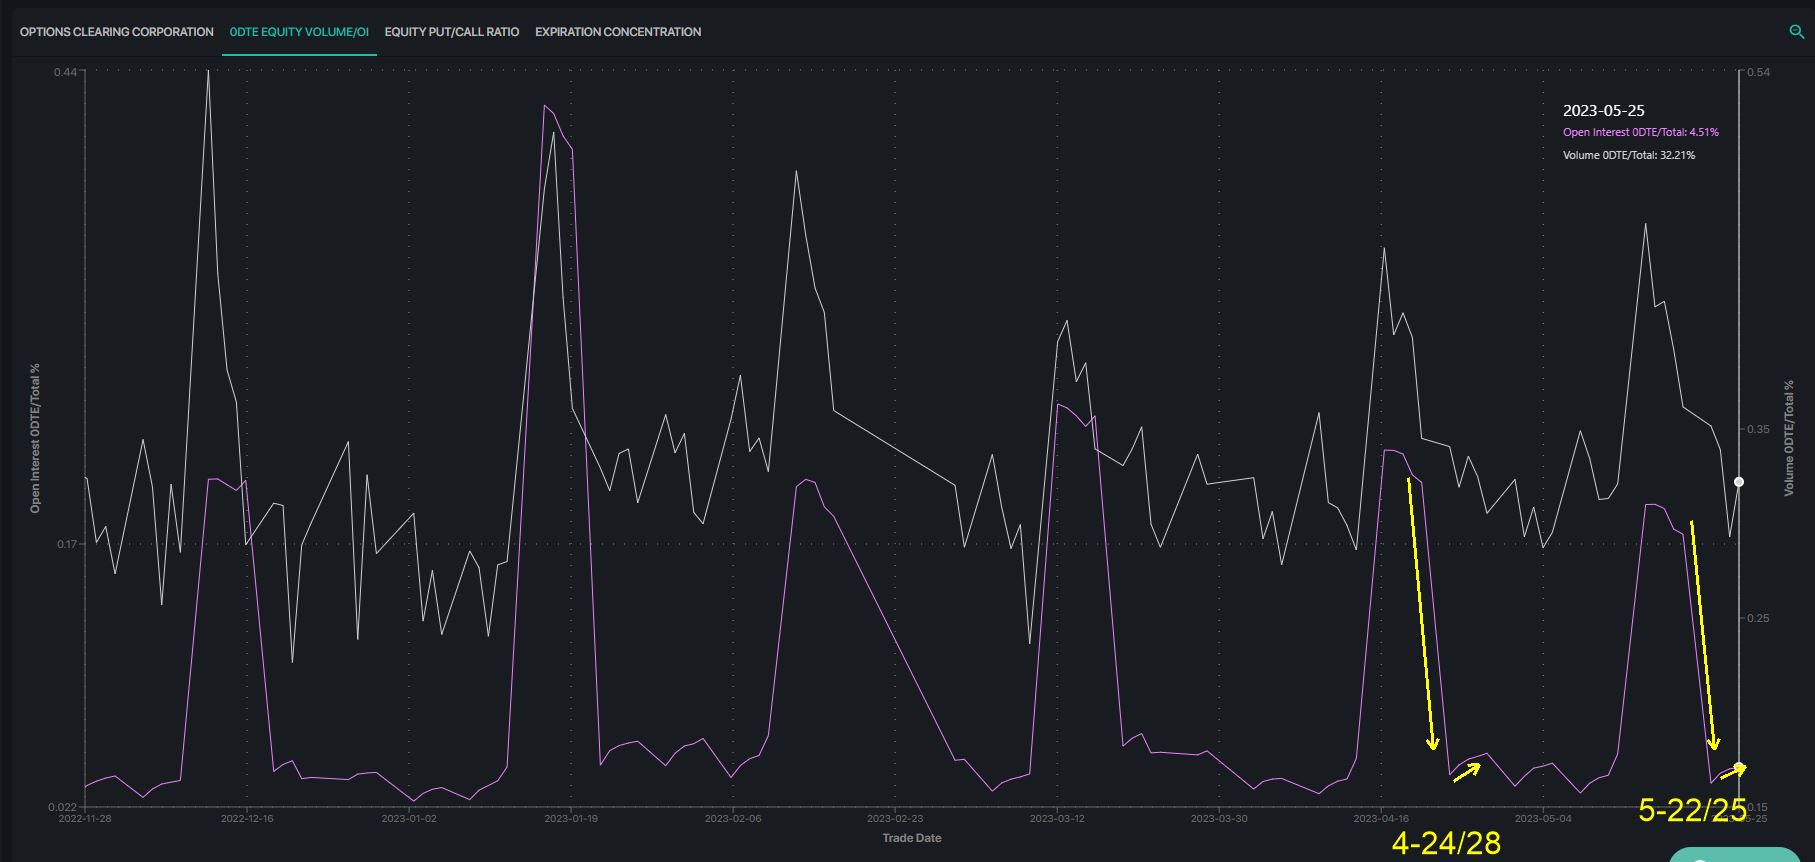
Task: Click the Trade Date axis title
Action: tap(912, 838)
